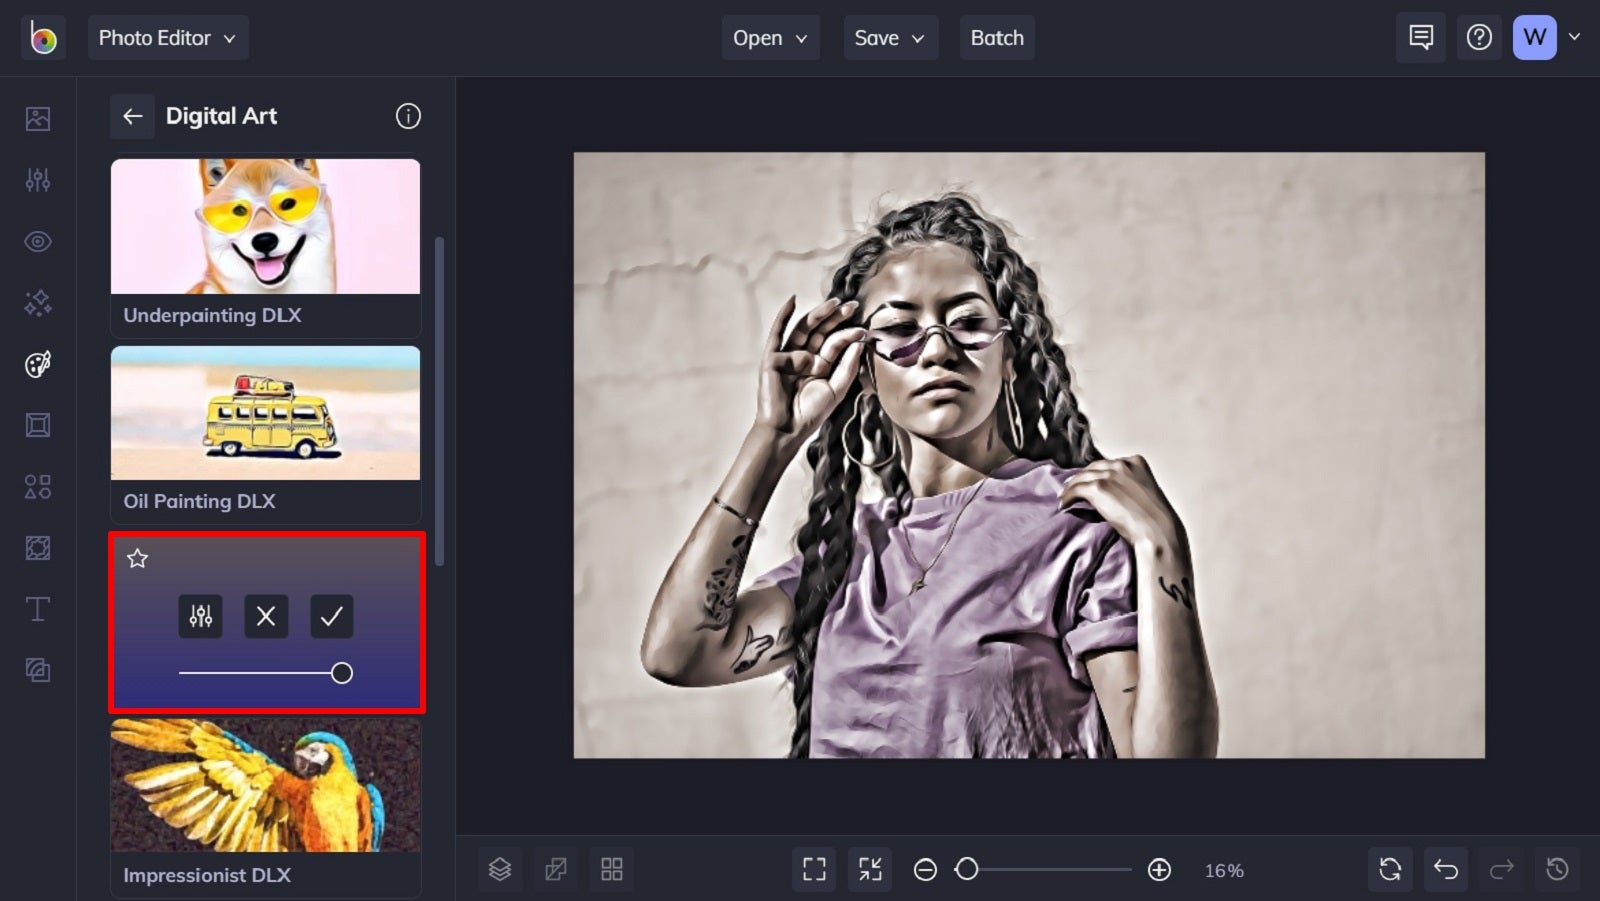Expand the Open menu

[770, 38]
